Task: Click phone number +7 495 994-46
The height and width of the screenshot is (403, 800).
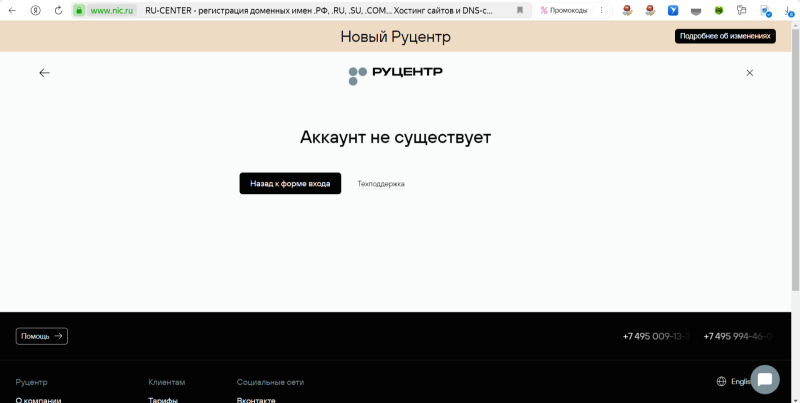Action: (x=738, y=336)
